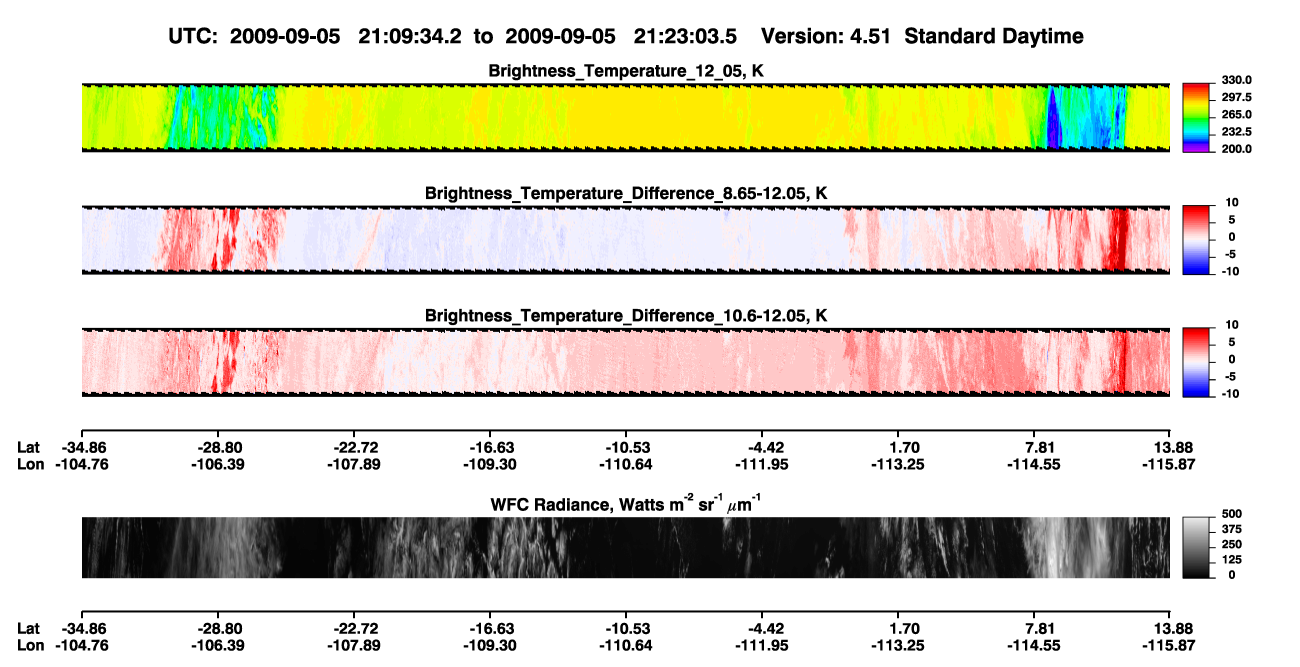Click the 'Version: 4.51 Standard Daytime' text

pos(922,36)
